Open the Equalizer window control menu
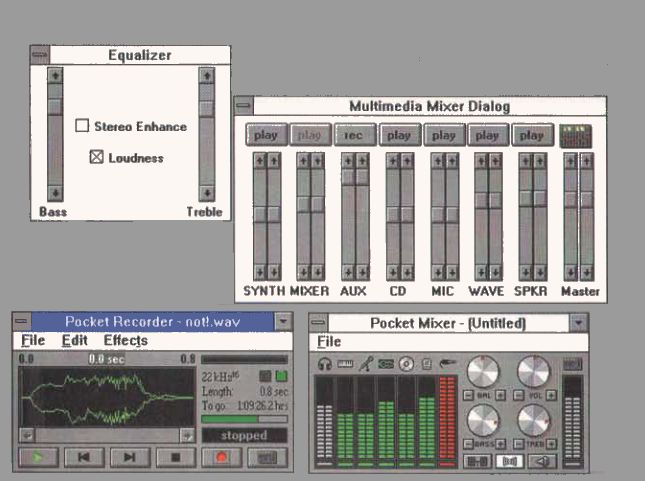Viewport: 645px width, 481px height. tap(40, 55)
